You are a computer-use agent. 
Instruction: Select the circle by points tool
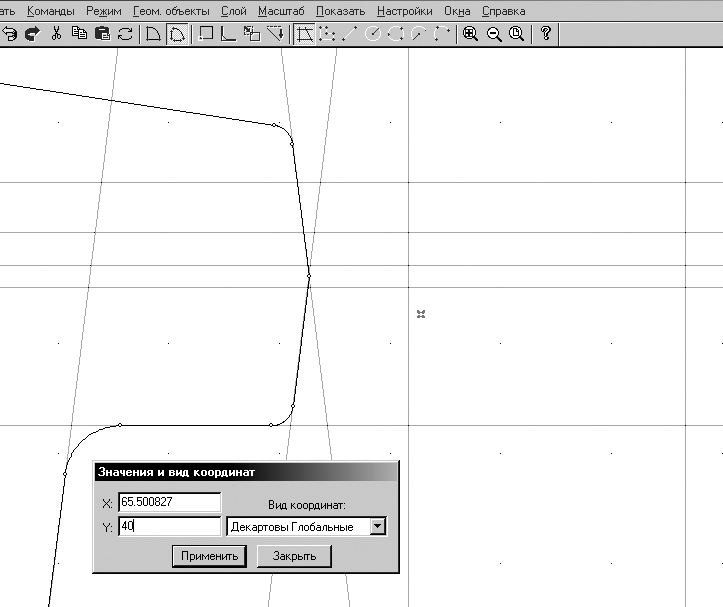click(x=396, y=34)
